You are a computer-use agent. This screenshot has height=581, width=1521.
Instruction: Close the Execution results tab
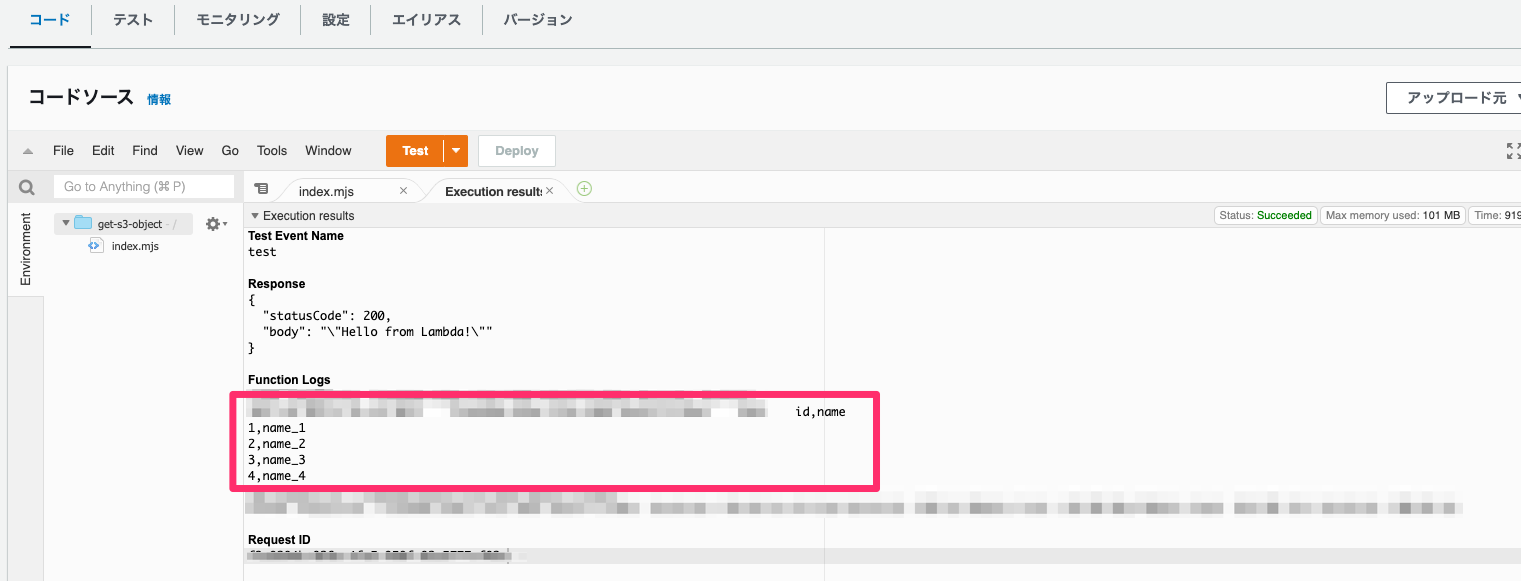(549, 190)
